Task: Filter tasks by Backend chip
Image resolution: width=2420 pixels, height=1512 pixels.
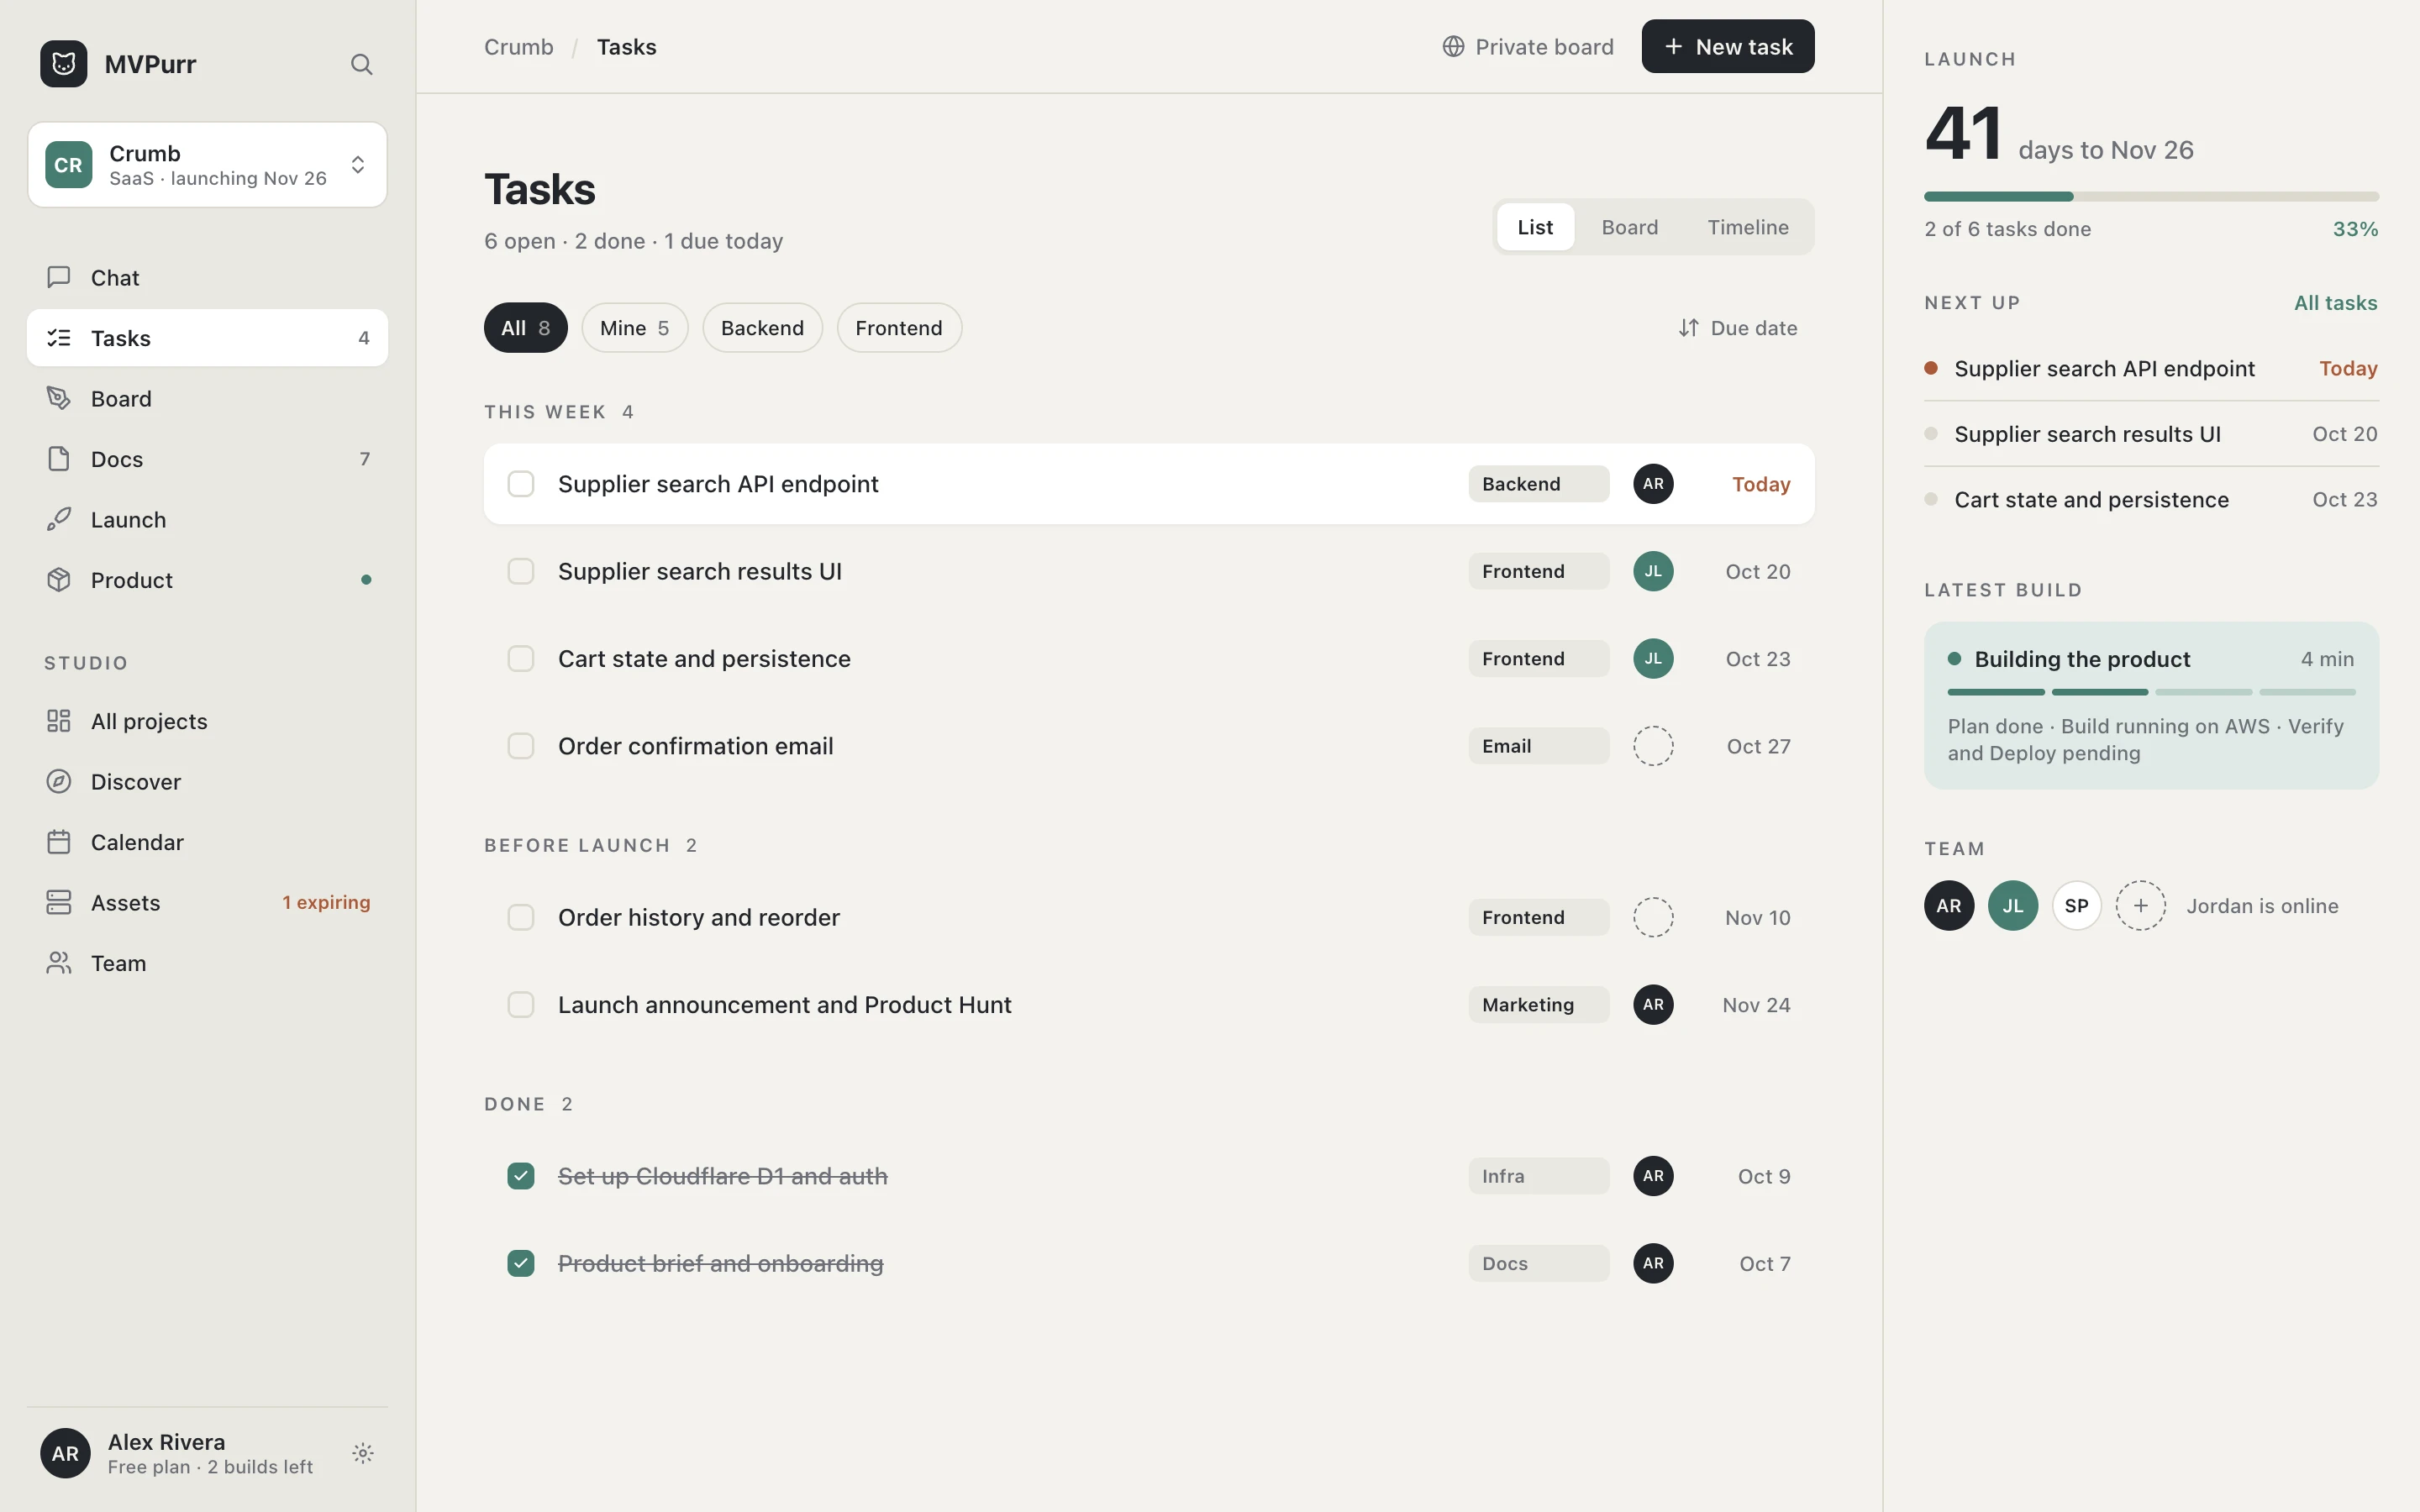Action: [762, 328]
